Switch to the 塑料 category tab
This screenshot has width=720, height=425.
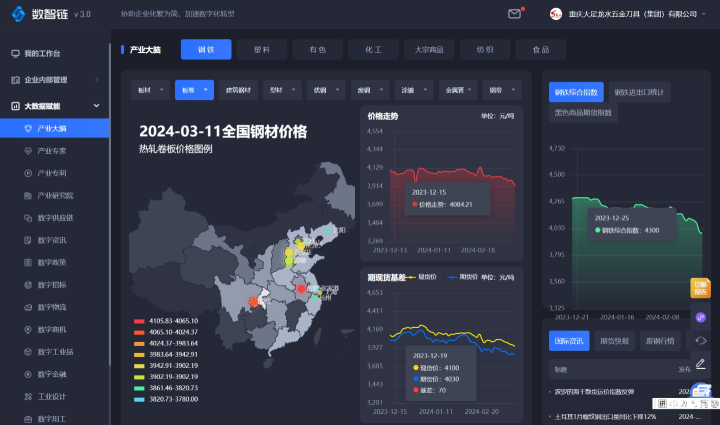click(262, 49)
